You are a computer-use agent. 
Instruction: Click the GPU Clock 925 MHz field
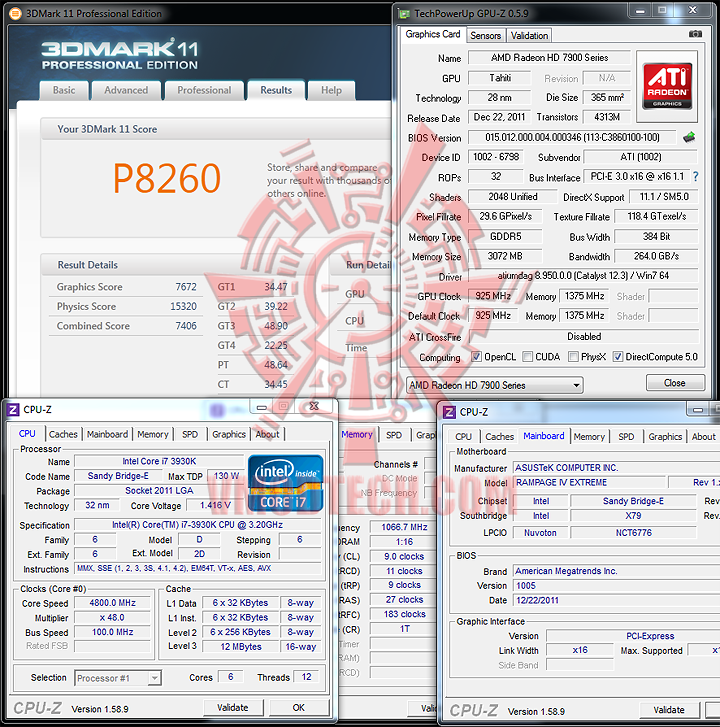[x=493, y=296]
